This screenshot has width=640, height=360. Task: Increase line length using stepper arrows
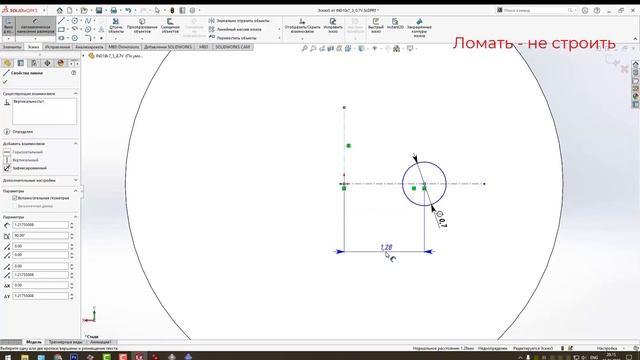[72, 223]
